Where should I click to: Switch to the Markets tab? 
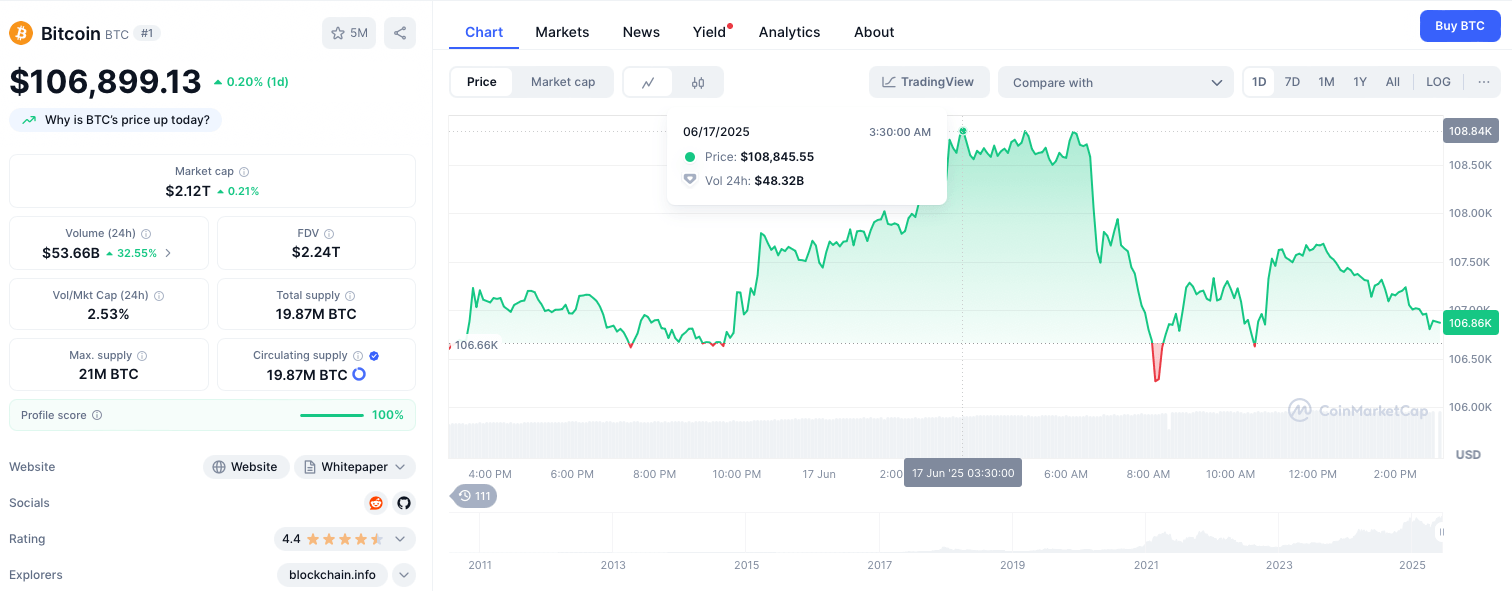[x=562, y=32]
